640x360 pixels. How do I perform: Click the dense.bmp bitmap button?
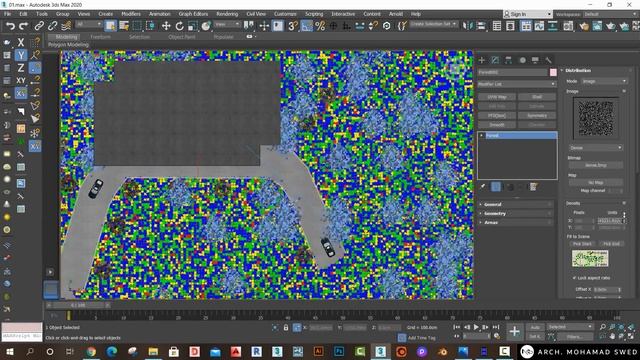point(596,165)
